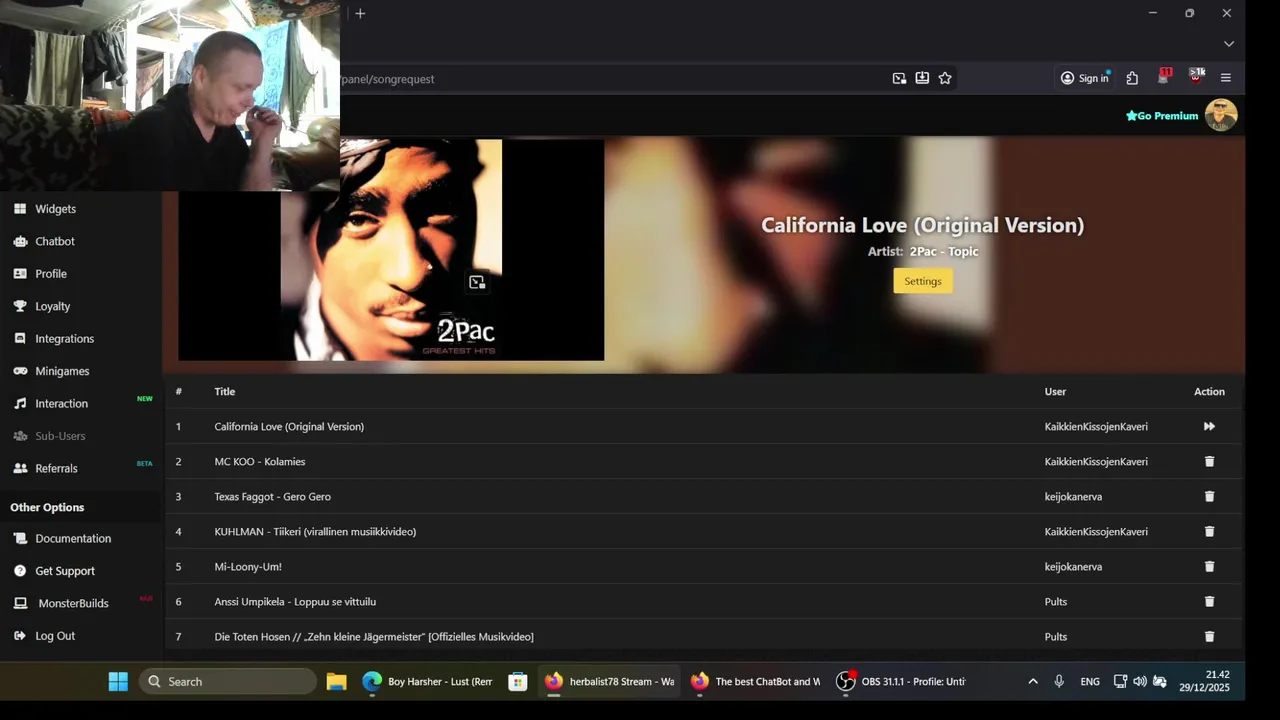The width and height of the screenshot is (1280, 720).
Task: Click Go Premium link
Action: 1162,116
